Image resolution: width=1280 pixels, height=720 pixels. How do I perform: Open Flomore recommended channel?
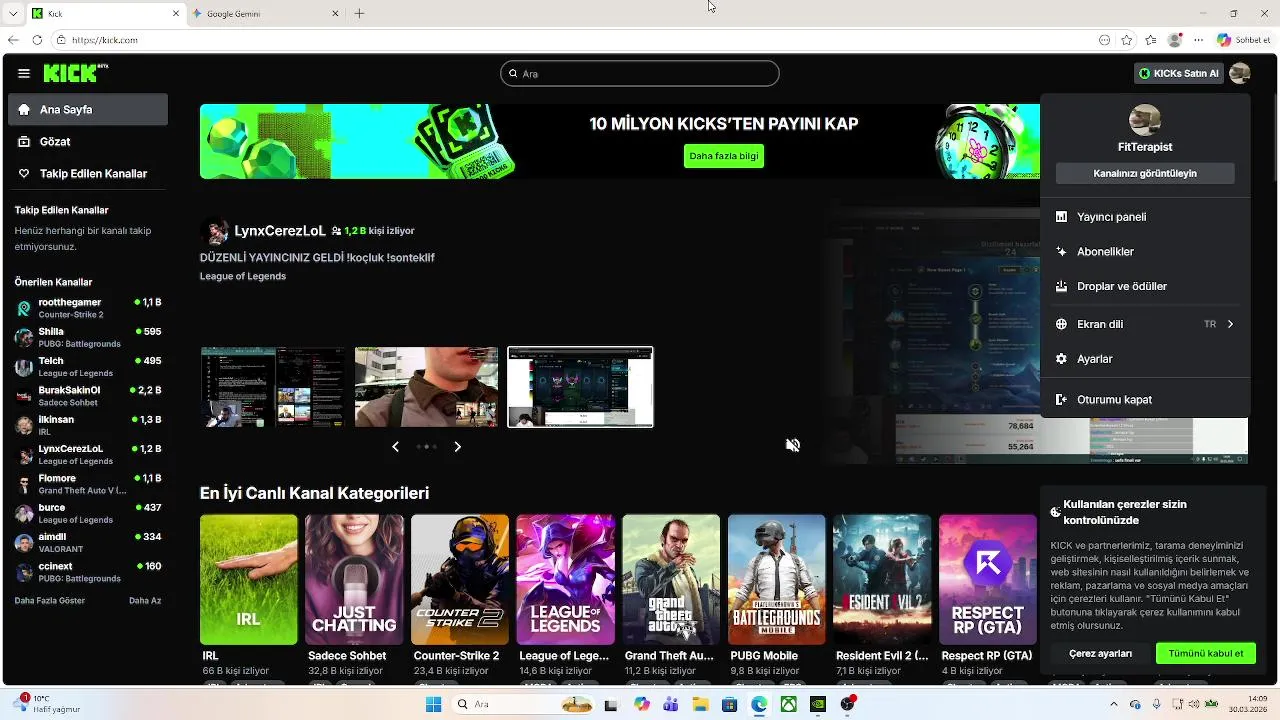click(88, 484)
